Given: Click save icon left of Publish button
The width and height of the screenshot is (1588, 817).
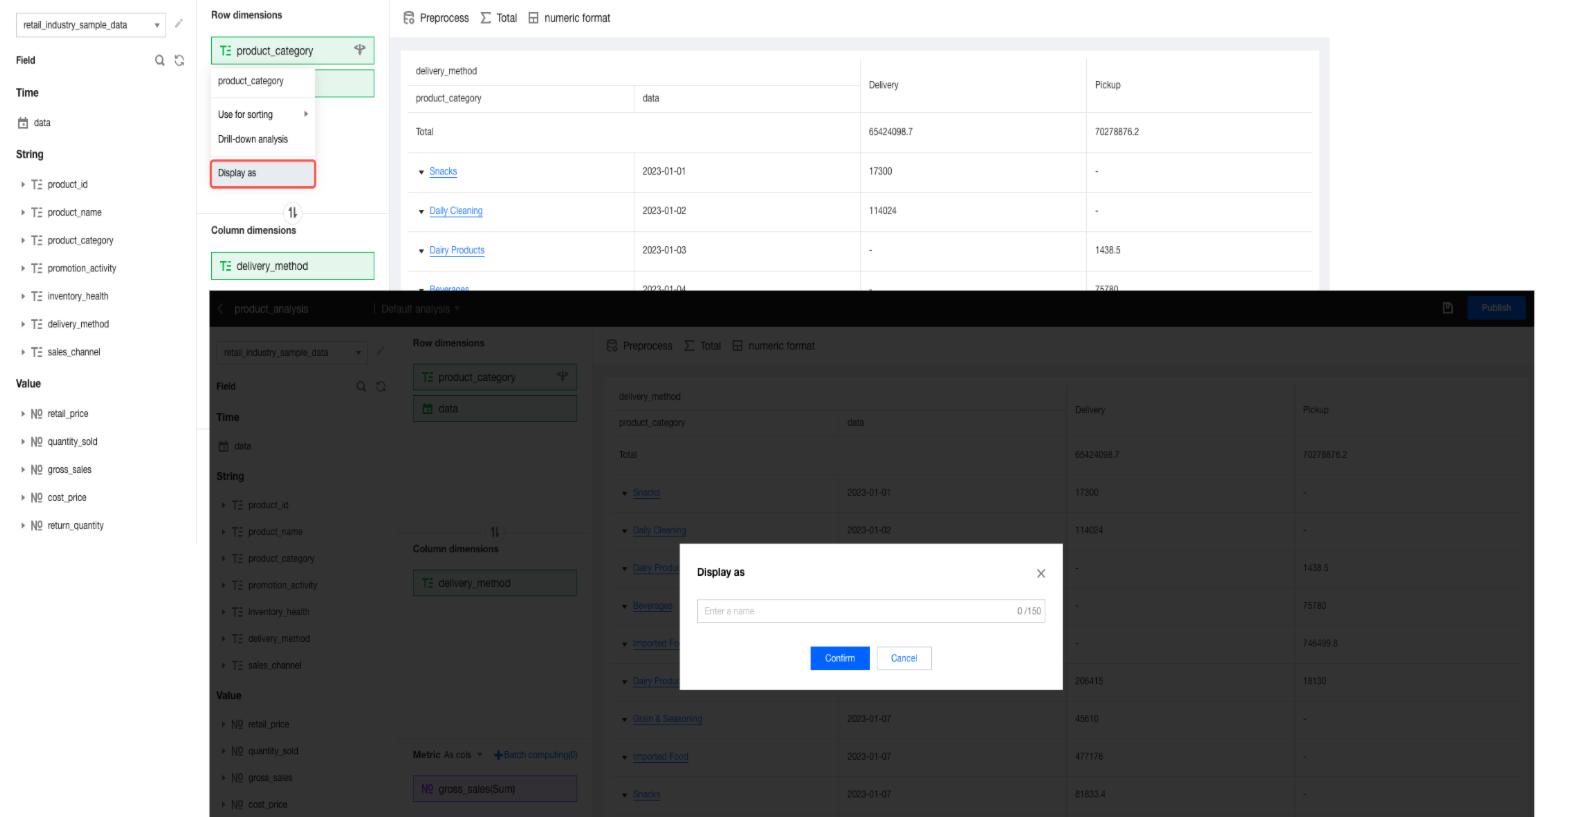Looking at the screenshot, I should click(x=1447, y=308).
